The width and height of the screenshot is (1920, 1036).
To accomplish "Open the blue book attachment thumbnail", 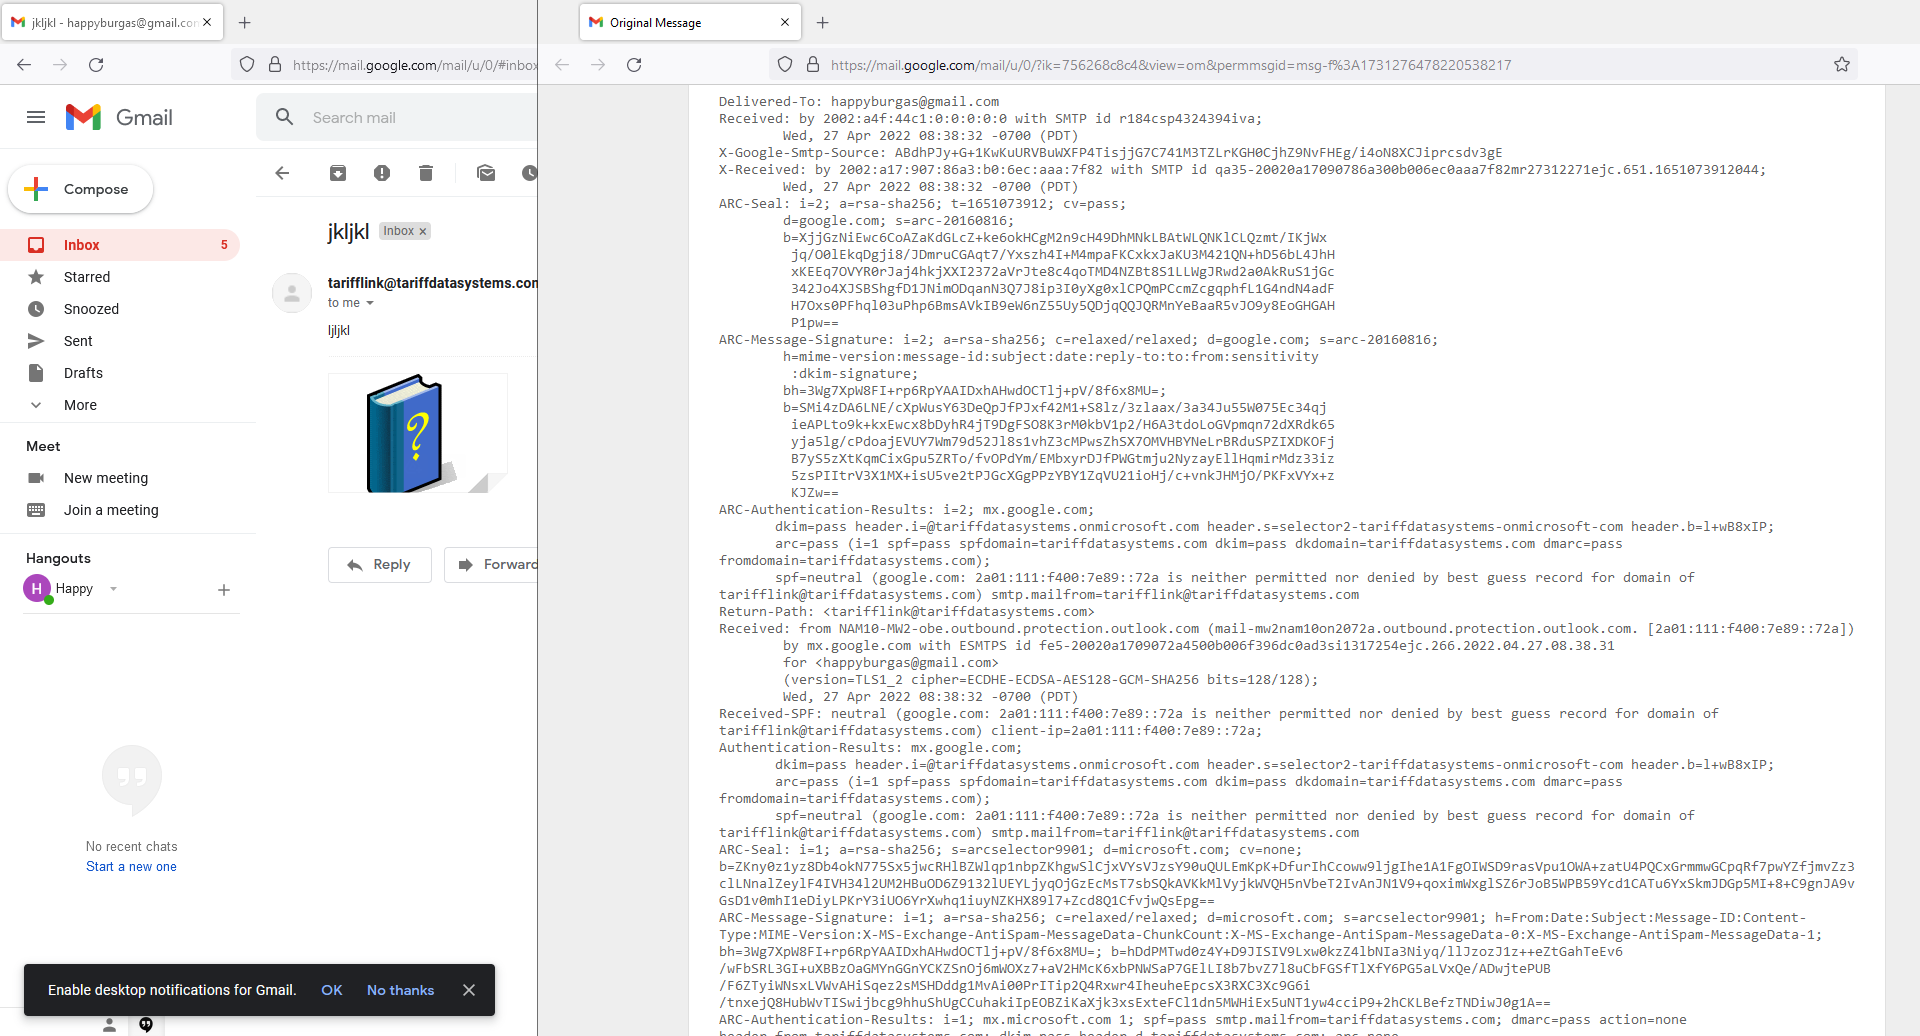I will pos(418,433).
